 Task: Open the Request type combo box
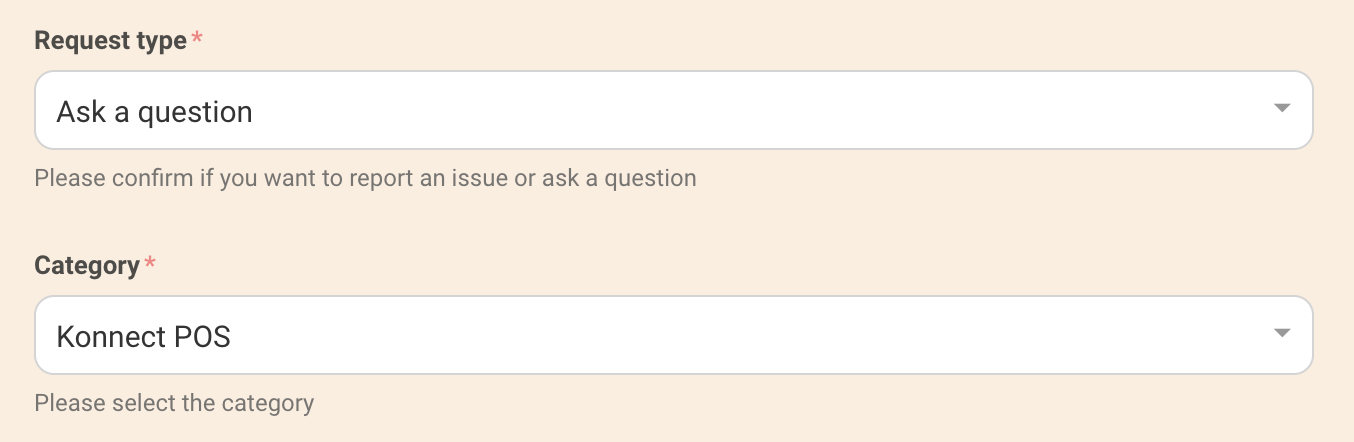672,110
